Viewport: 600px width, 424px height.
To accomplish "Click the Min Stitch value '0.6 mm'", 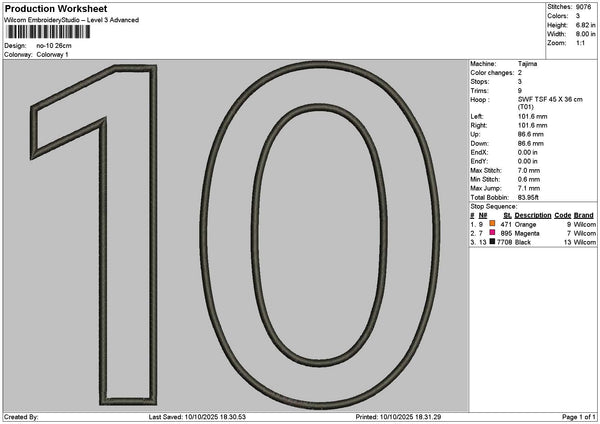I will pyautogui.click(x=529, y=179).
